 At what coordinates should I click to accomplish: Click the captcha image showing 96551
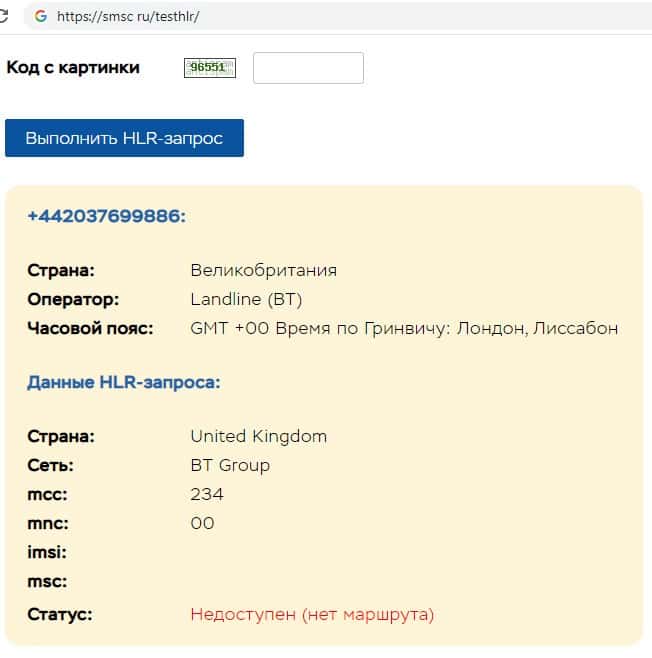coord(210,68)
